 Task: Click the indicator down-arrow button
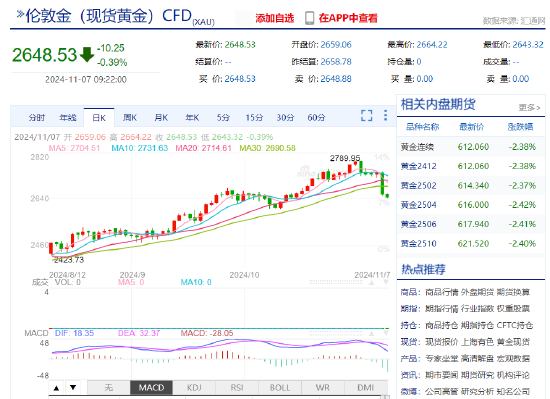click(73, 388)
